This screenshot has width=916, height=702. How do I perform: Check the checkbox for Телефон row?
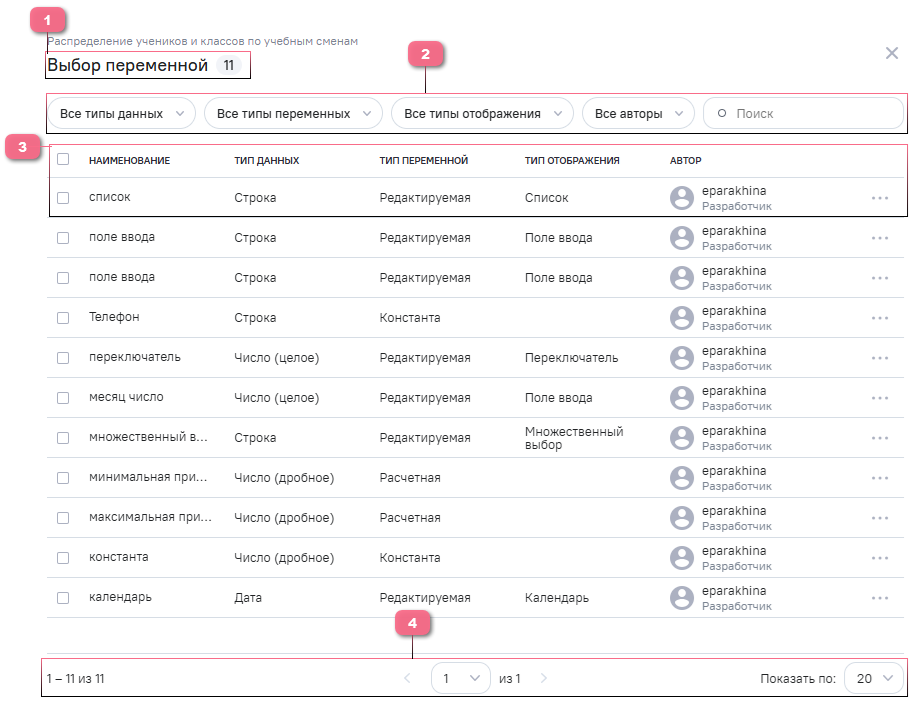(63, 318)
